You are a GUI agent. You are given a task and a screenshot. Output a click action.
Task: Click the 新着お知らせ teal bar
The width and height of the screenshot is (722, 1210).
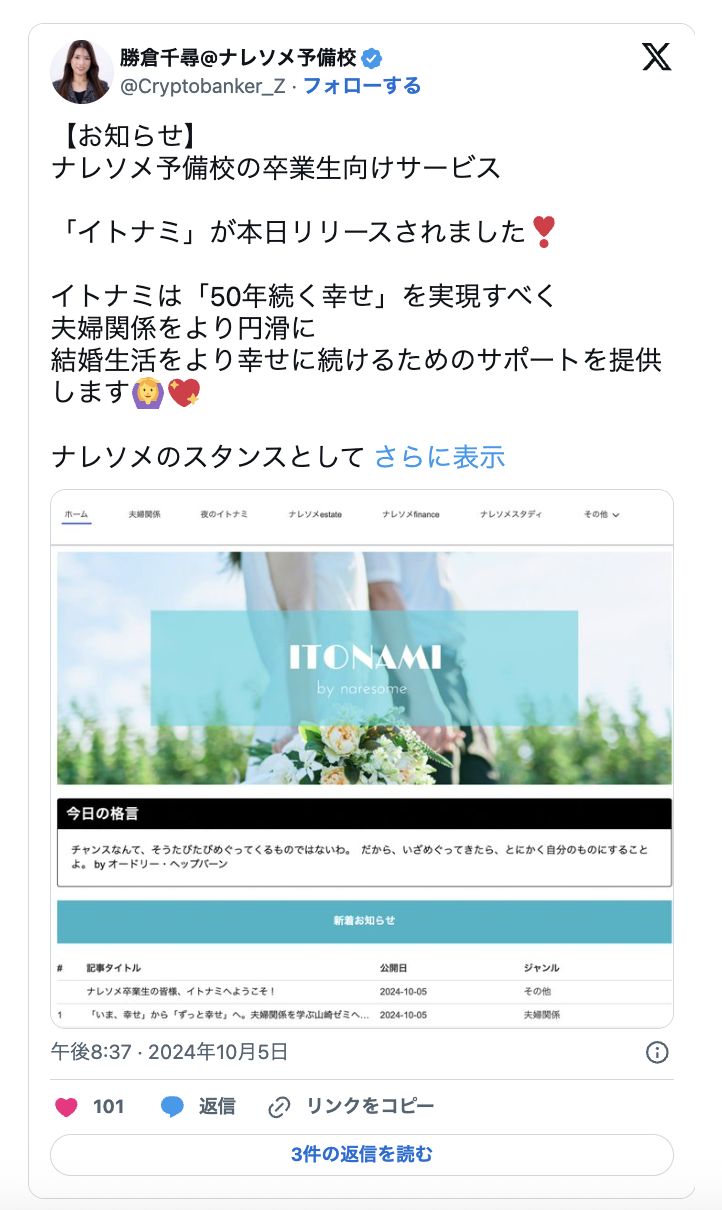coord(364,921)
